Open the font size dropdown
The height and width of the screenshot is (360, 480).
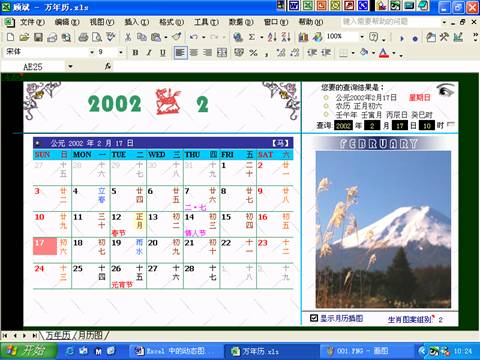coord(121,52)
